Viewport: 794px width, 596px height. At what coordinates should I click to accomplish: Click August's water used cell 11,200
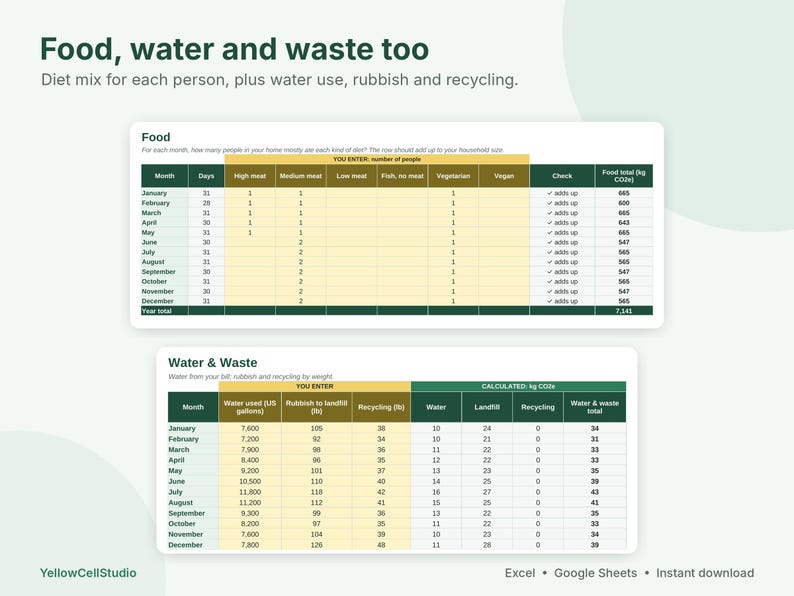tap(250, 503)
